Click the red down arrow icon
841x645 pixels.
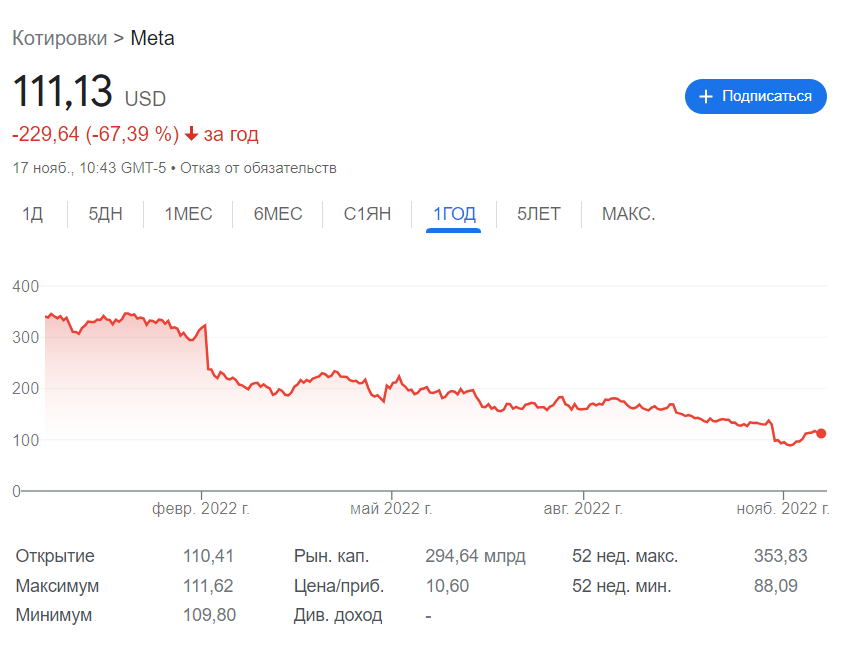[191, 134]
